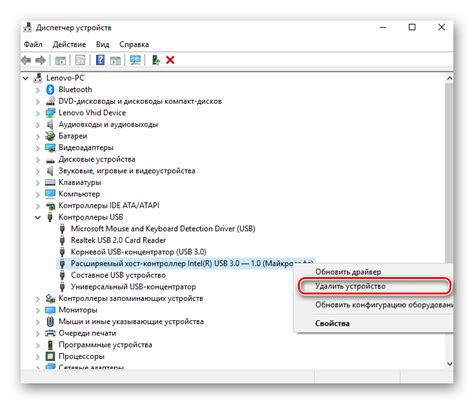The height and width of the screenshot is (404, 474).
Task: Expand the Клавиатуры category
Action: pyautogui.click(x=38, y=183)
